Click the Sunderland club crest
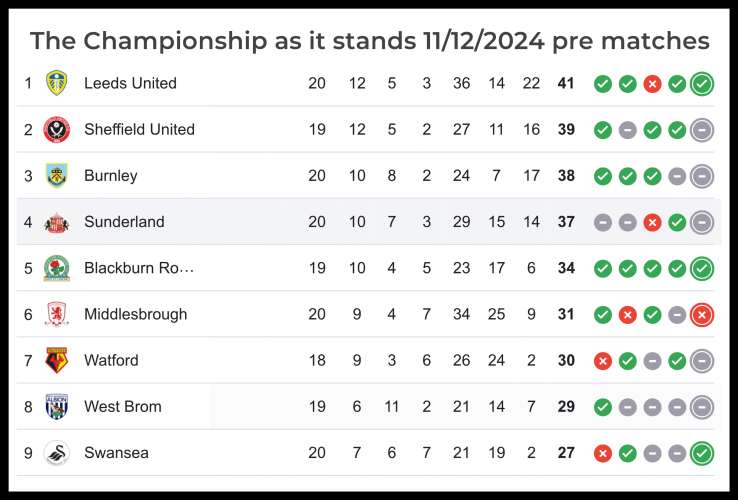The height and width of the screenshot is (500, 738). coord(56,222)
